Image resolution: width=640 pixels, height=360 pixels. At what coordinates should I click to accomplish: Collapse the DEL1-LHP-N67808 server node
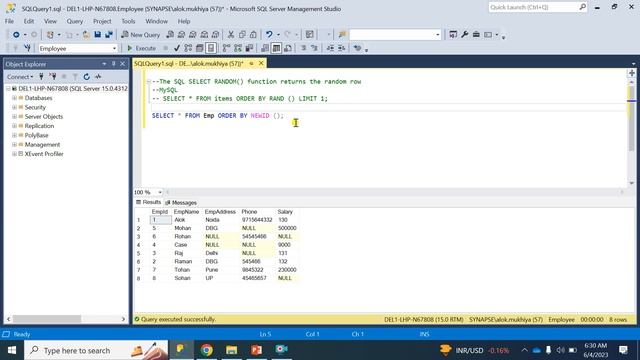pyautogui.click(x=8, y=89)
